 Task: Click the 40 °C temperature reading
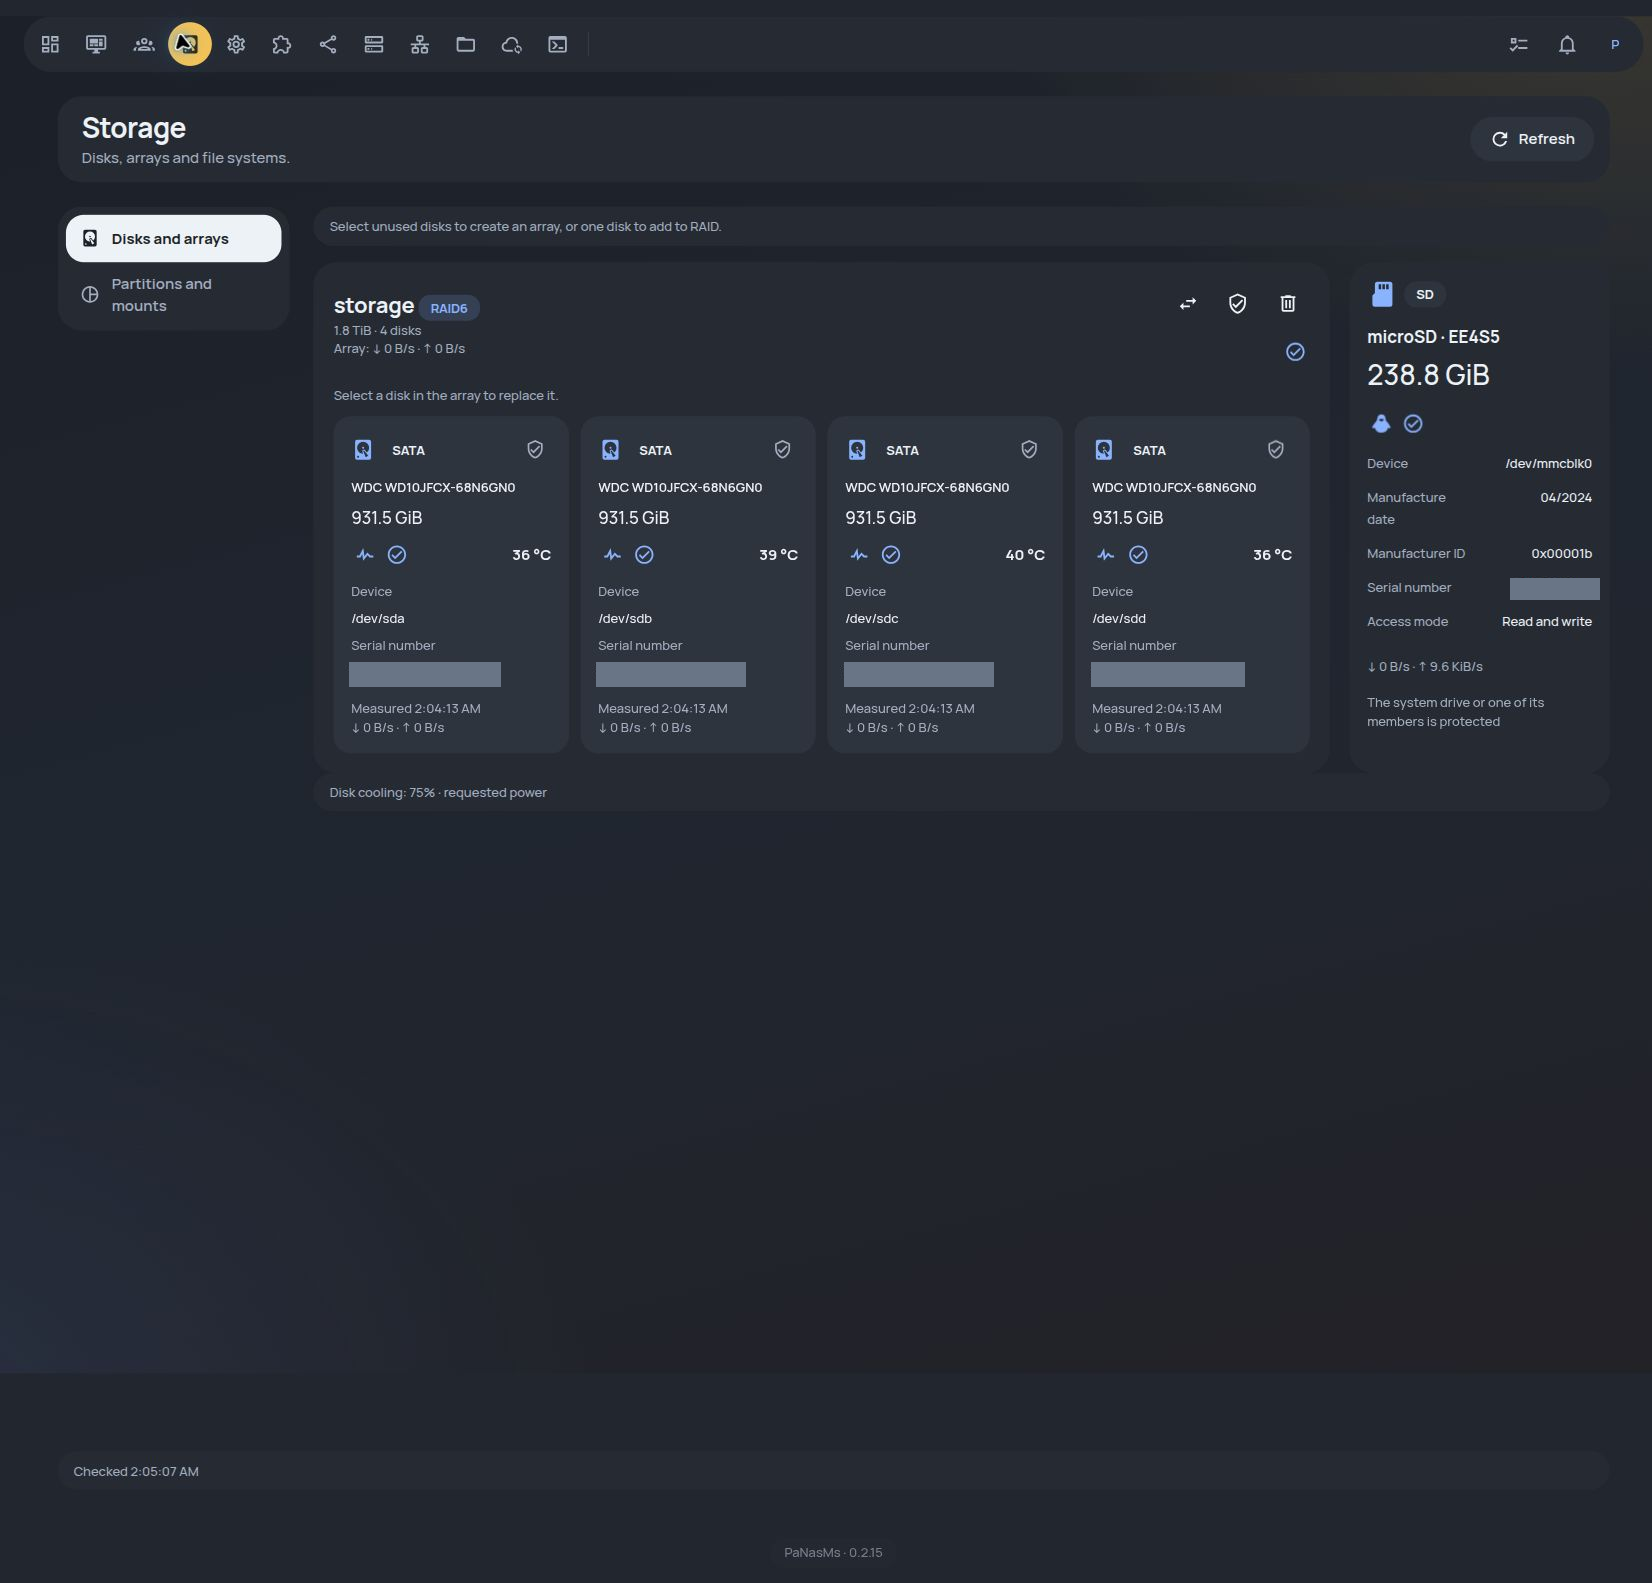tap(1025, 555)
